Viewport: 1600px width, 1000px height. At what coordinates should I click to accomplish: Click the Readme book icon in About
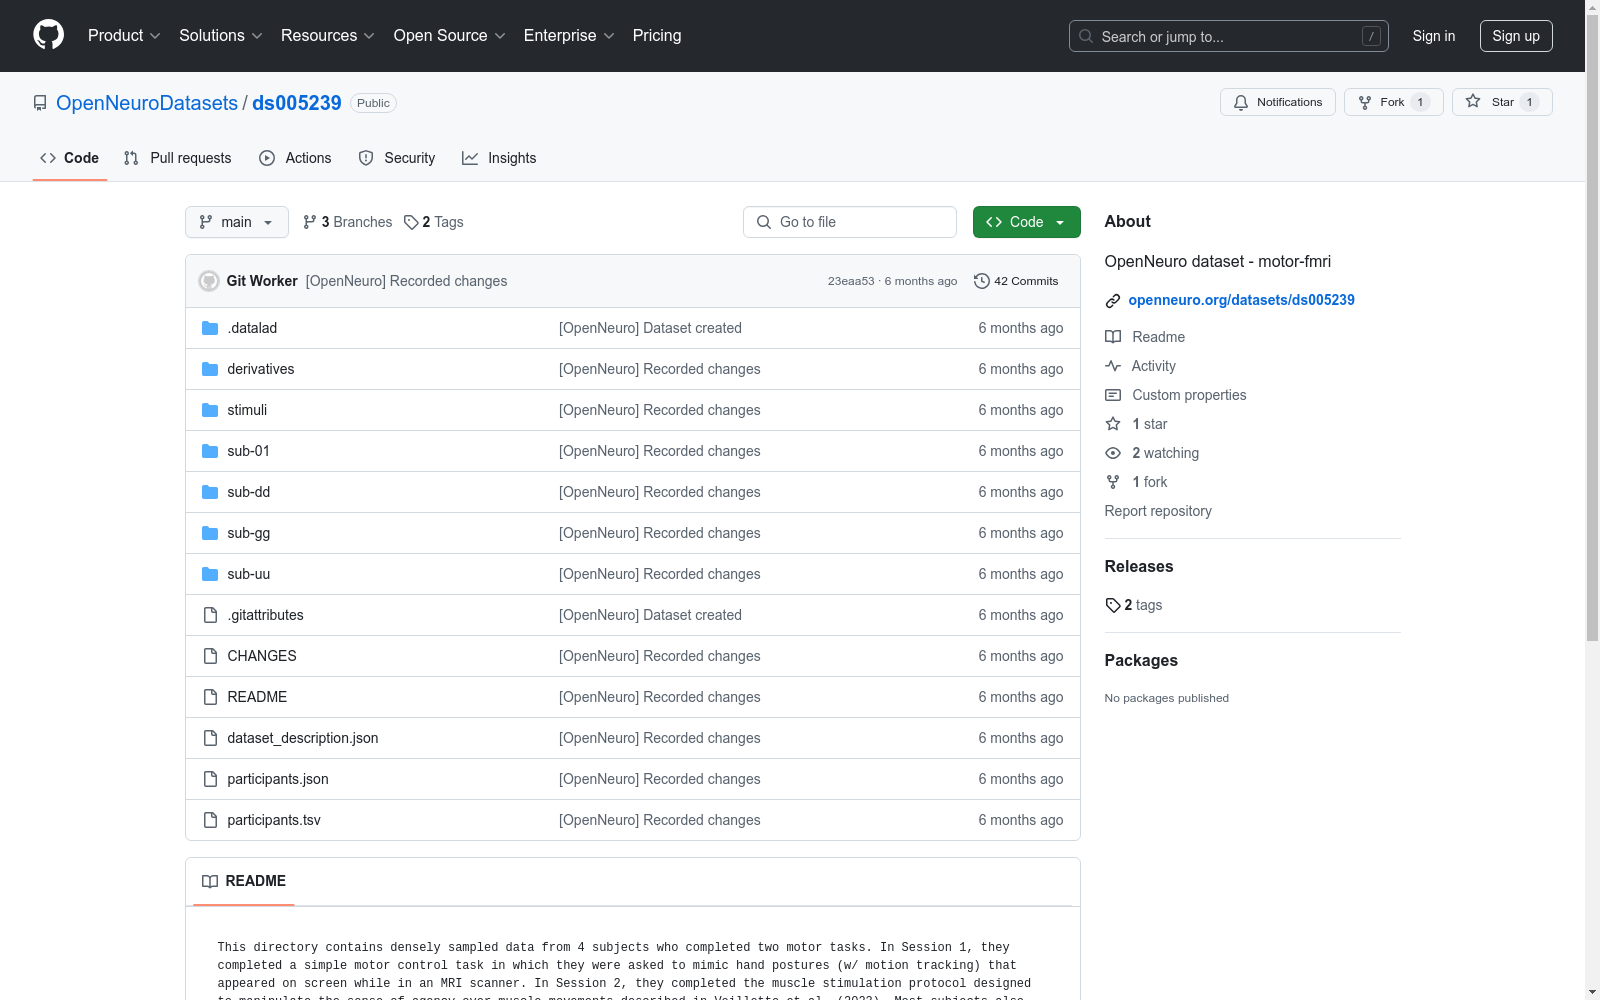point(1113,337)
